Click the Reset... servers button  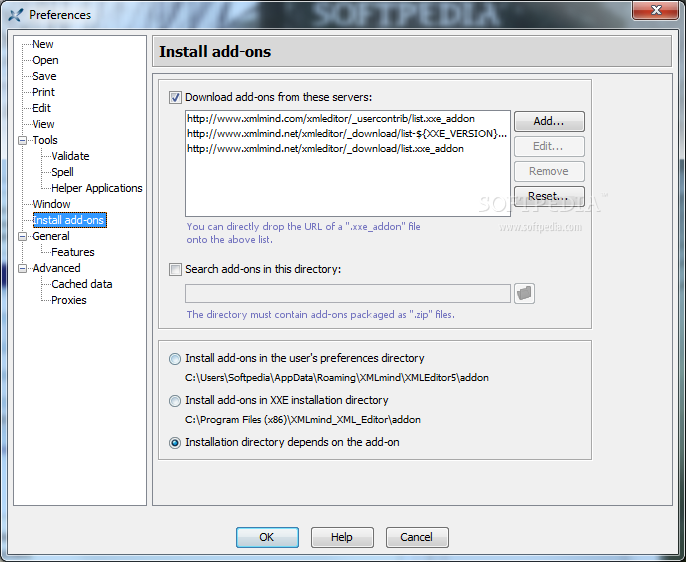click(x=549, y=196)
